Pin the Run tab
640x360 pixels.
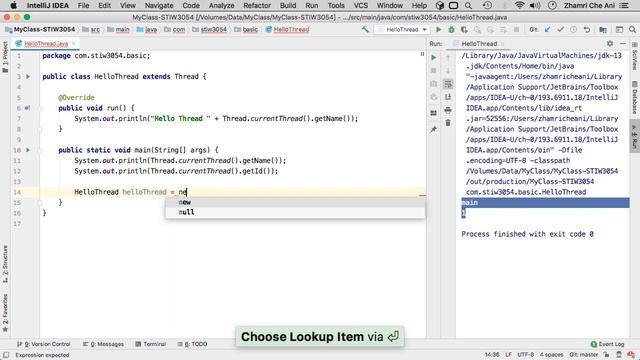433,129
